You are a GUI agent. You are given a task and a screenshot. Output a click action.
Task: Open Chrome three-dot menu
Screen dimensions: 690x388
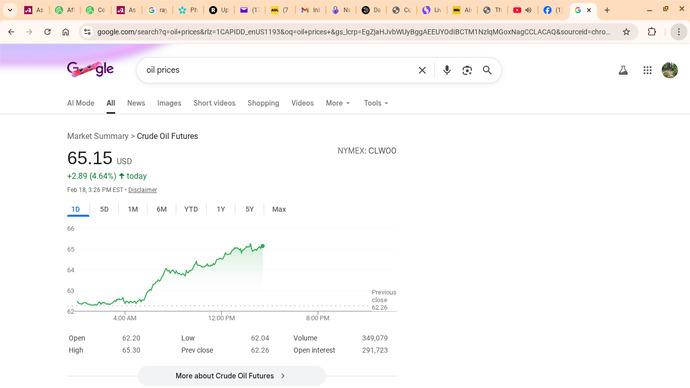pyautogui.click(x=679, y=32)
